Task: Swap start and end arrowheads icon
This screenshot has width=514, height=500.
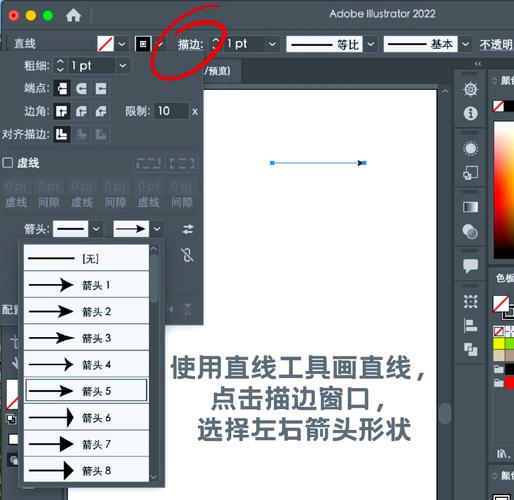Action: click(x=188, y=229)
